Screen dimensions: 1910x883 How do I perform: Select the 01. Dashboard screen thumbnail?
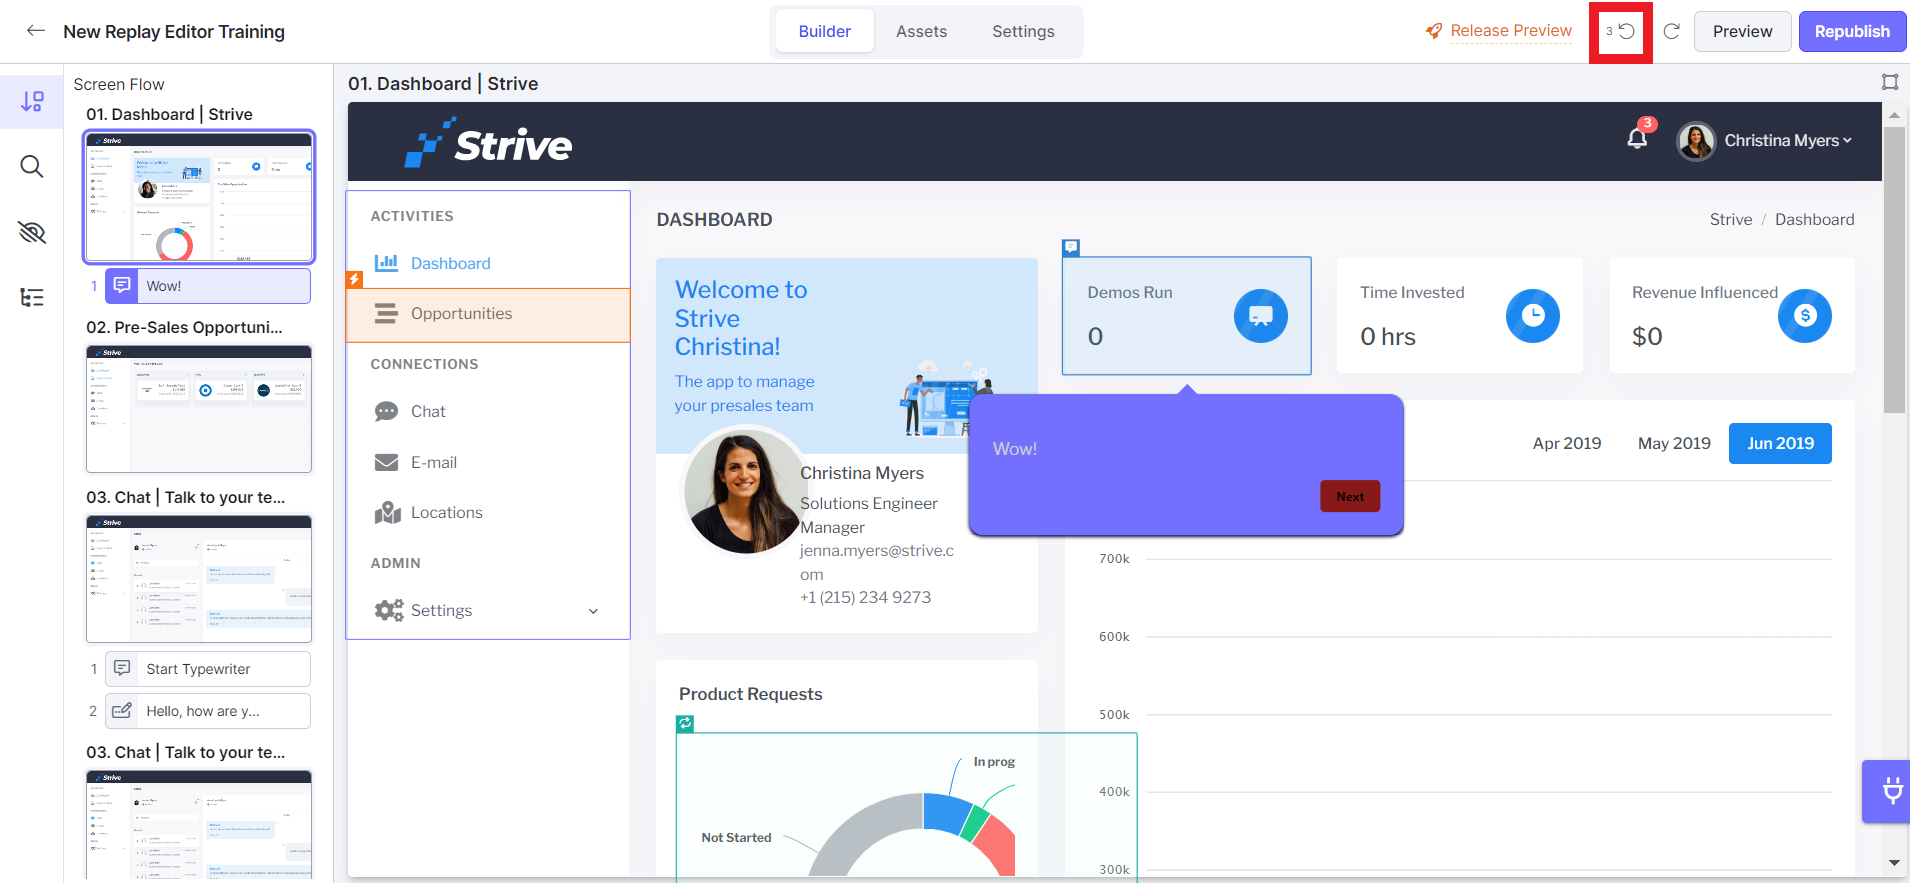(x=199, y=197)
